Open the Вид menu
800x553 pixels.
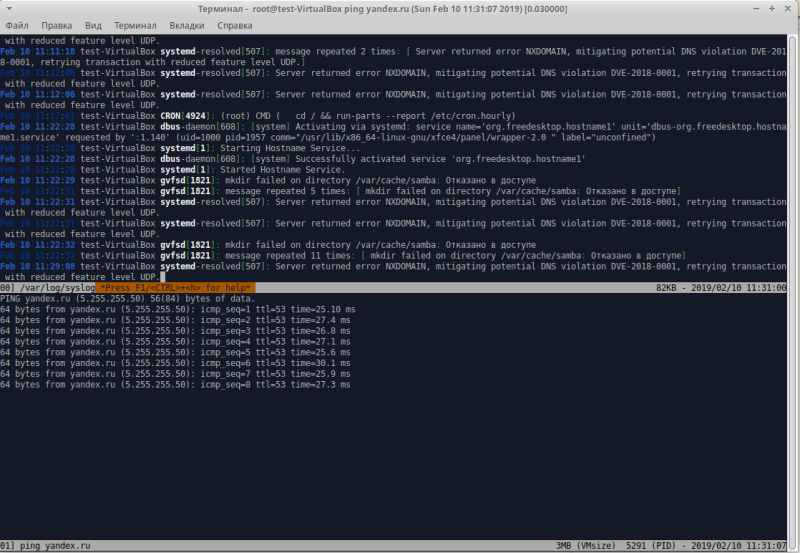coord(93,23)
